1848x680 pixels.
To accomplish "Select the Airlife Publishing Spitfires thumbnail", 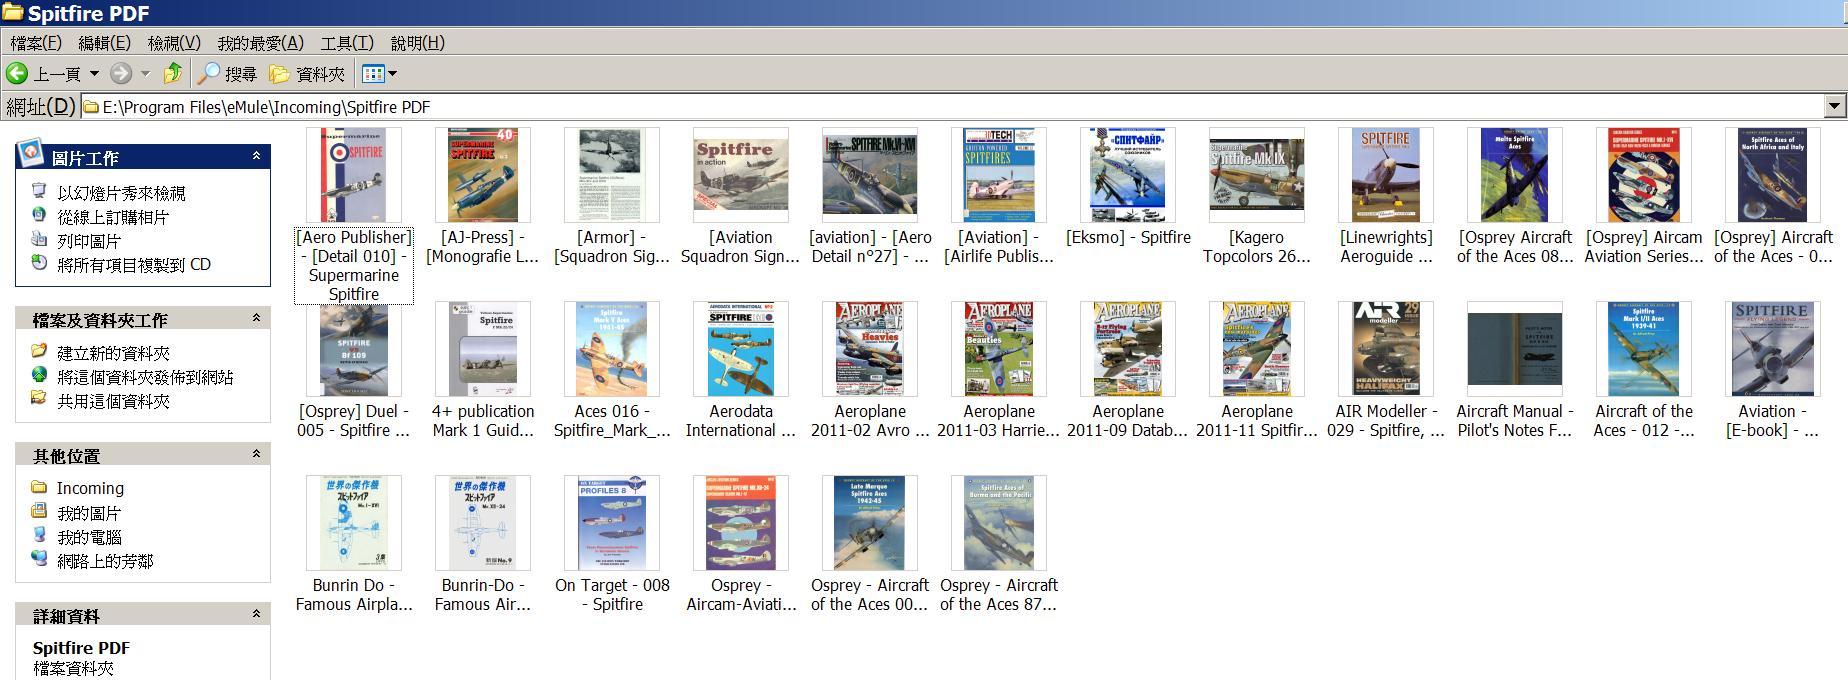I will [999, 175].
